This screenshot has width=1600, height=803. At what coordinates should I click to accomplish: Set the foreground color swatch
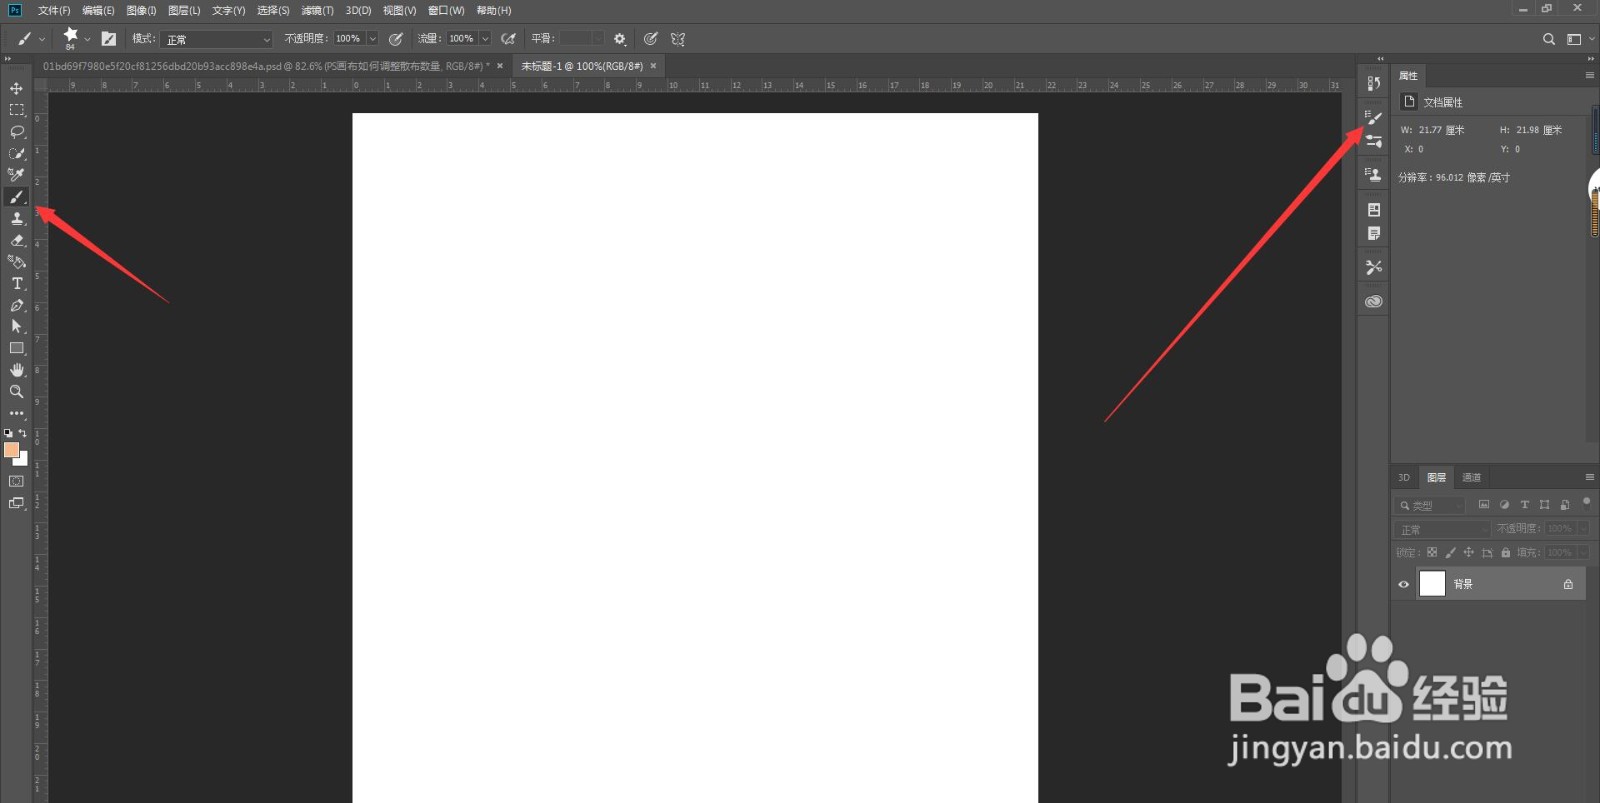point(11,450)
